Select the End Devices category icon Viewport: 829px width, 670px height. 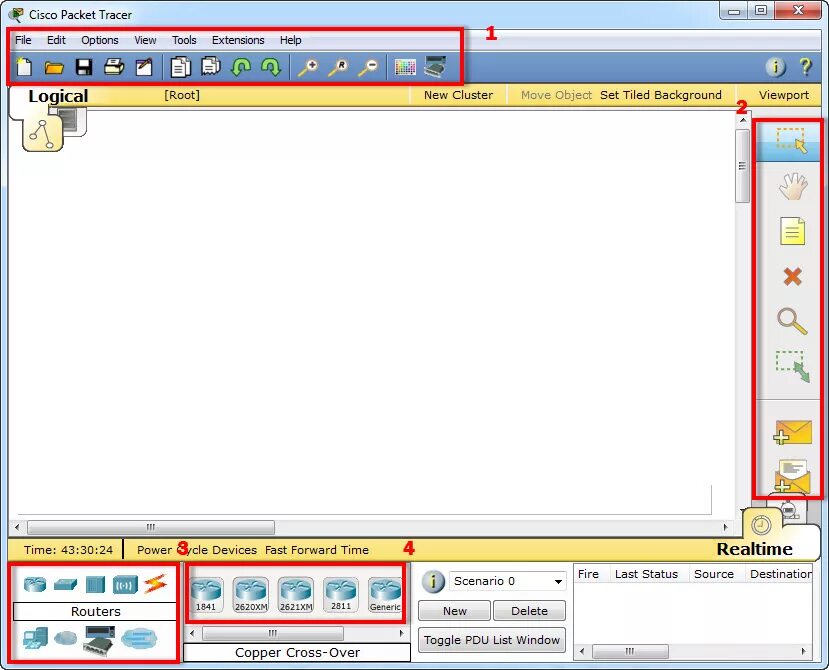(x=35, y=638)
